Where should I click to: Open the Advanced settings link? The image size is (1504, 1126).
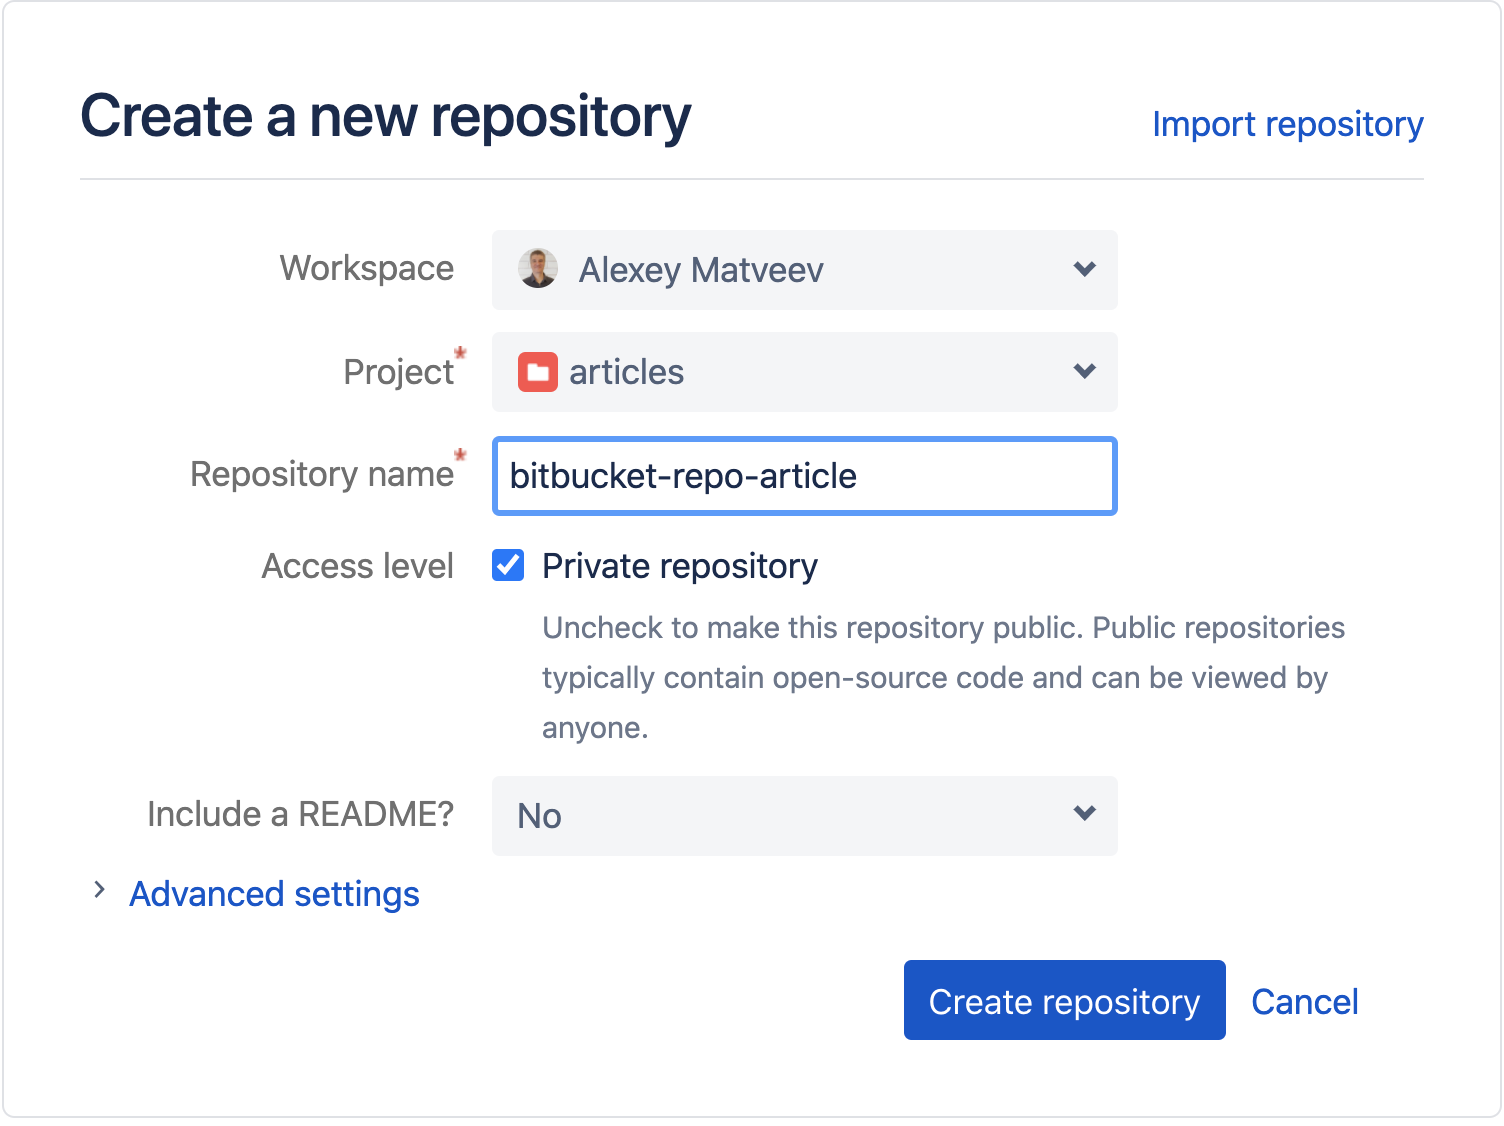[274, 894]
